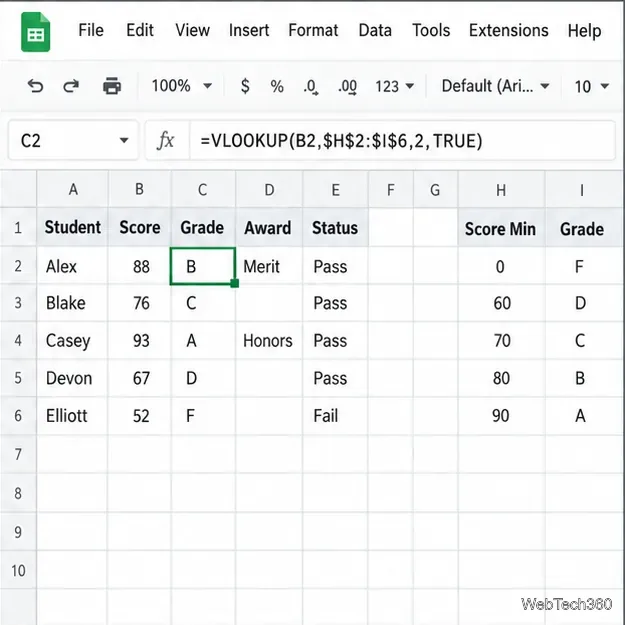625x625 pixels.
Task: Select column I header
Action: [583, 189]
